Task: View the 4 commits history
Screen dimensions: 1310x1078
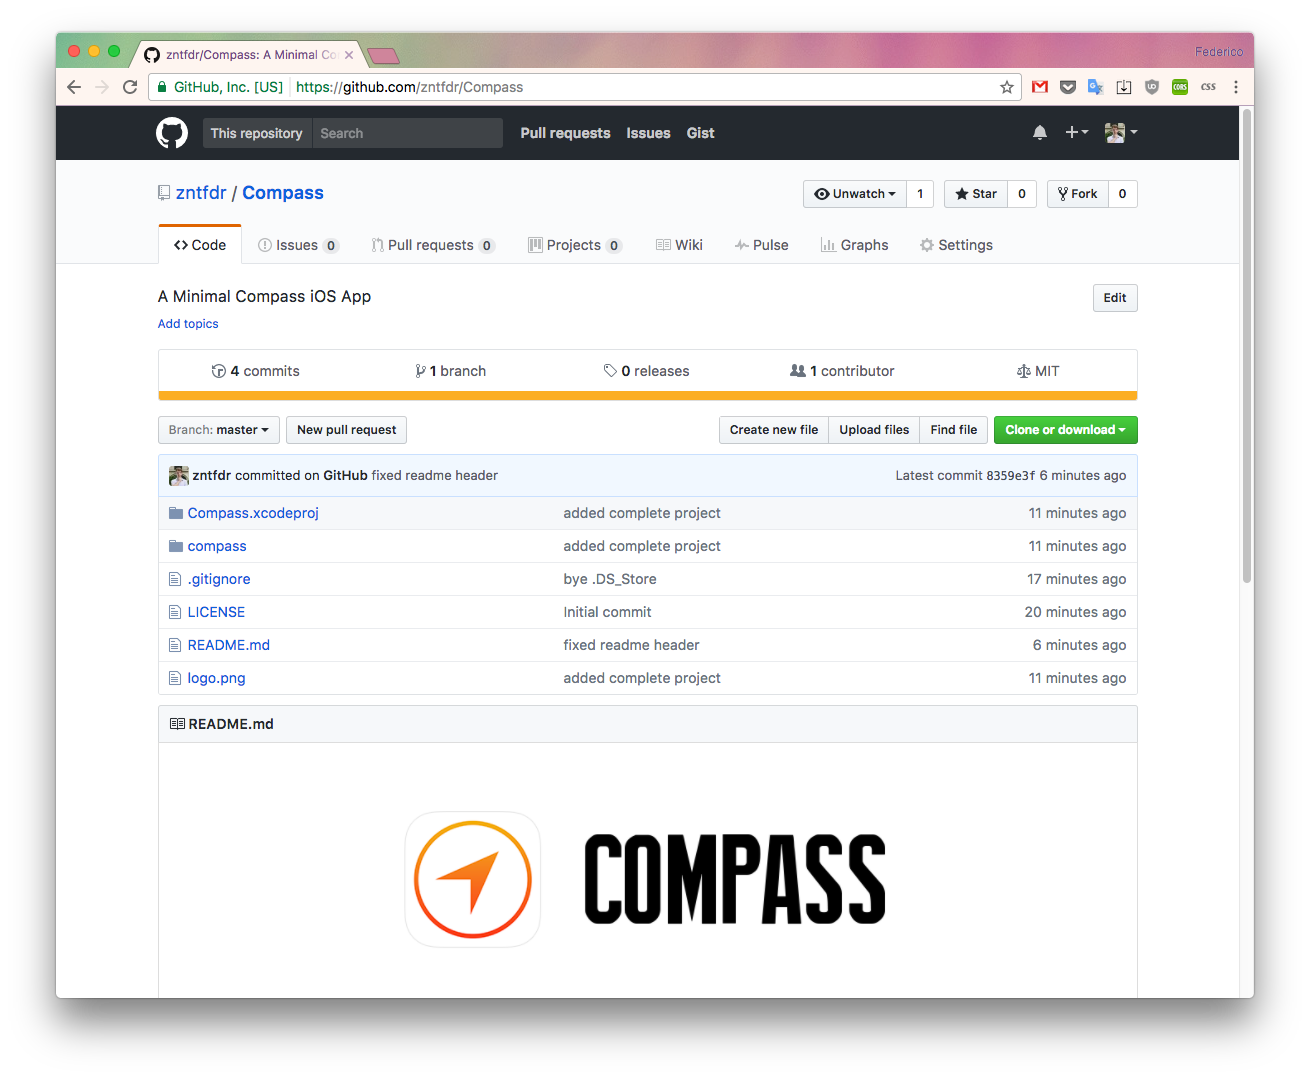Action: pyautogui.click(x=256, y=371)
